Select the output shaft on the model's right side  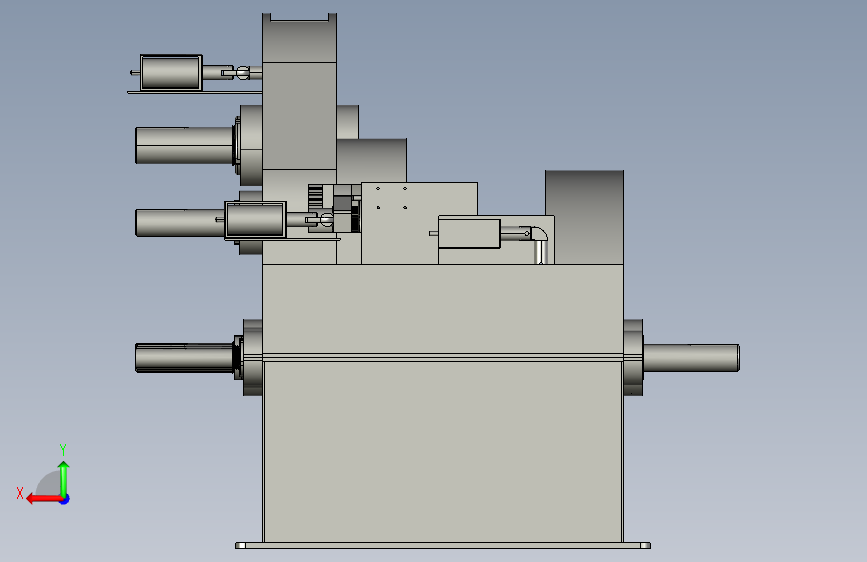(691, 358)
